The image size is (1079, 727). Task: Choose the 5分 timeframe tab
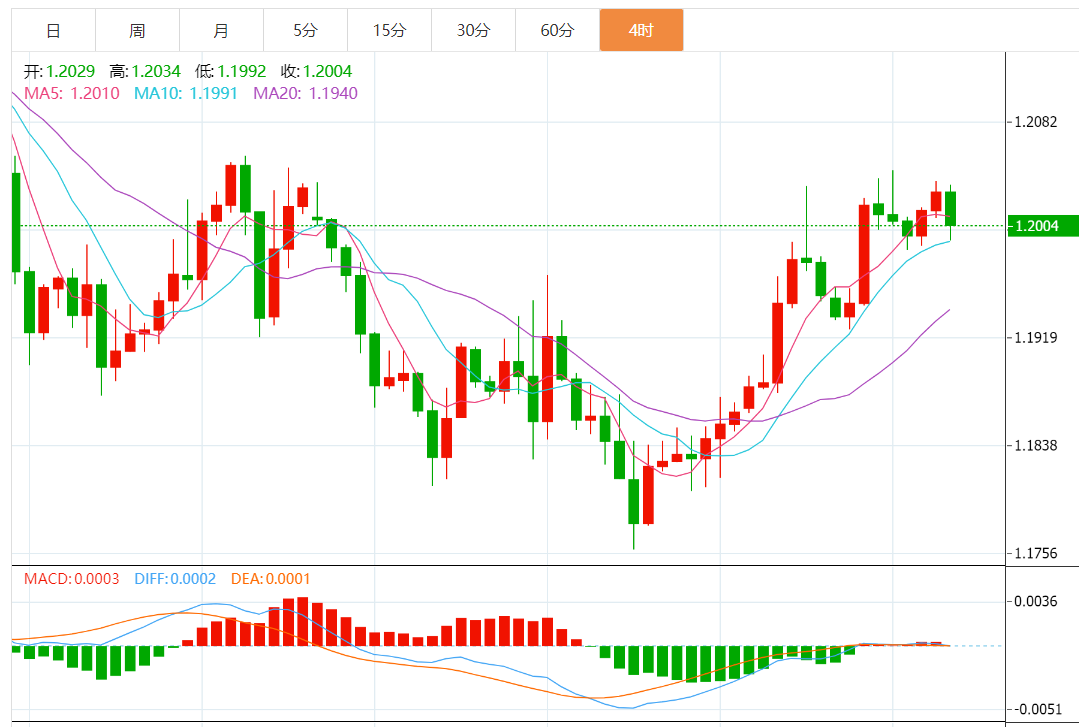pyautogui.click(x=306, y=30)
